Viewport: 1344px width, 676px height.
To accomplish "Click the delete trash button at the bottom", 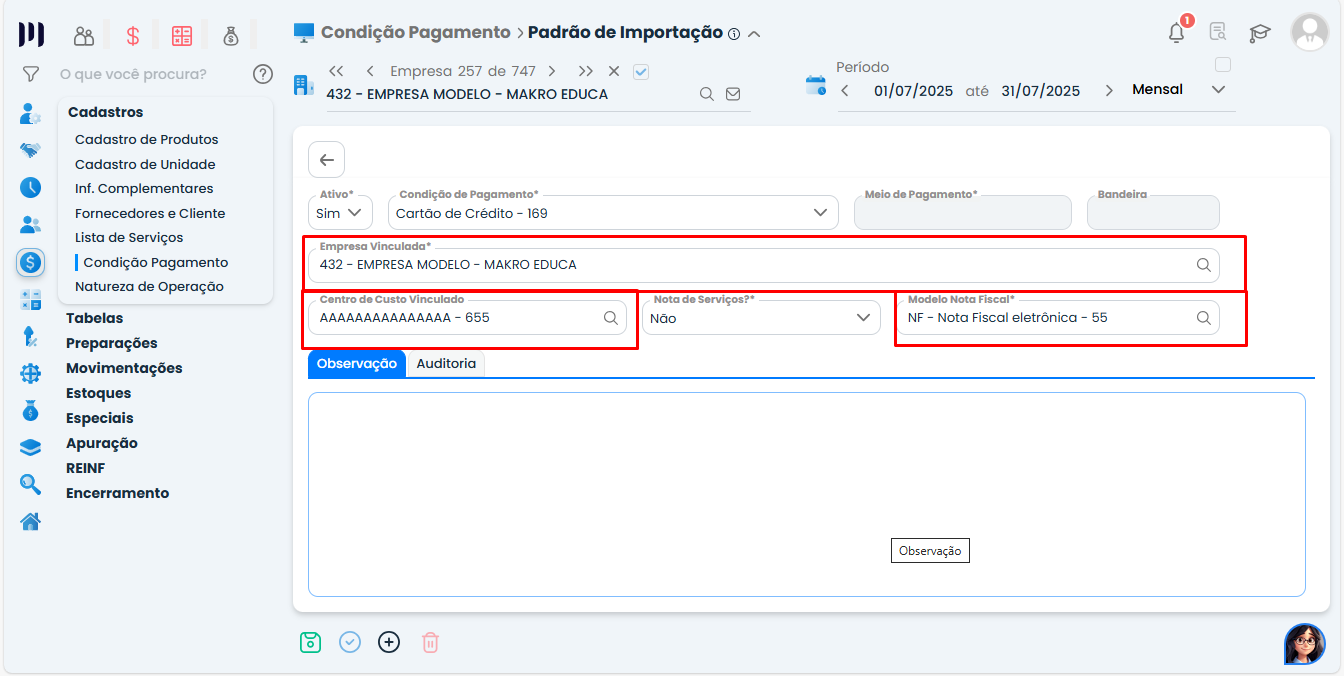I will 430,642.
